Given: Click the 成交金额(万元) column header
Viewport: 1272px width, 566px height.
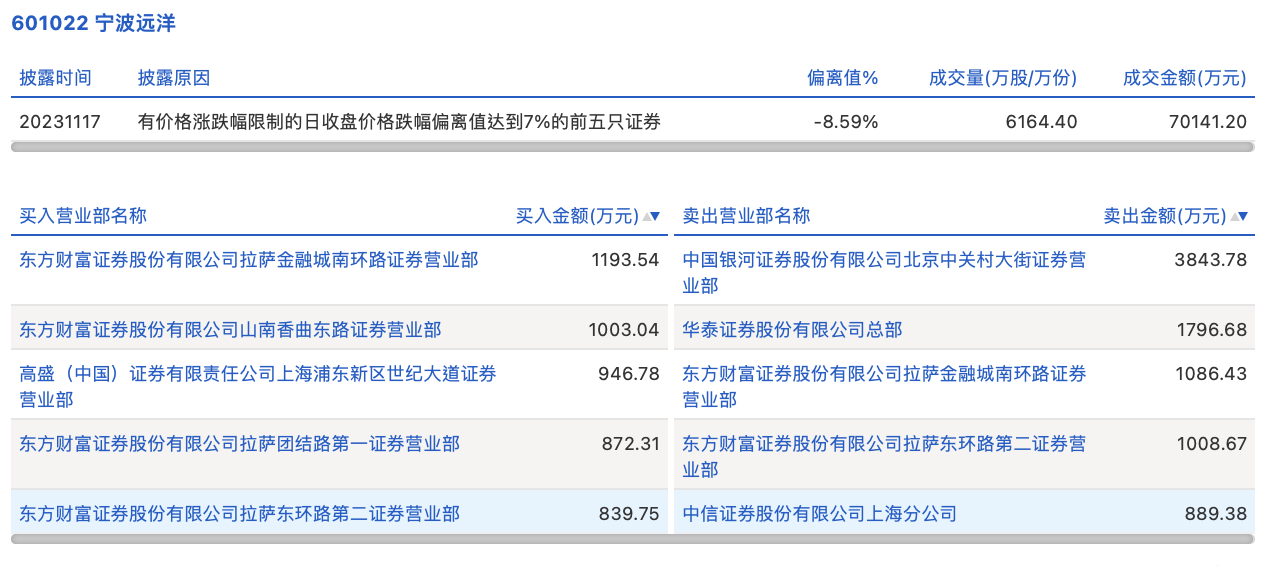Looking at the screenshot, I should [1185, 78].
